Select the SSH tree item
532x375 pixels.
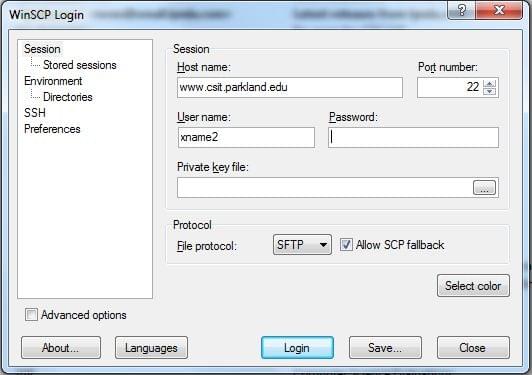point(35,113)
